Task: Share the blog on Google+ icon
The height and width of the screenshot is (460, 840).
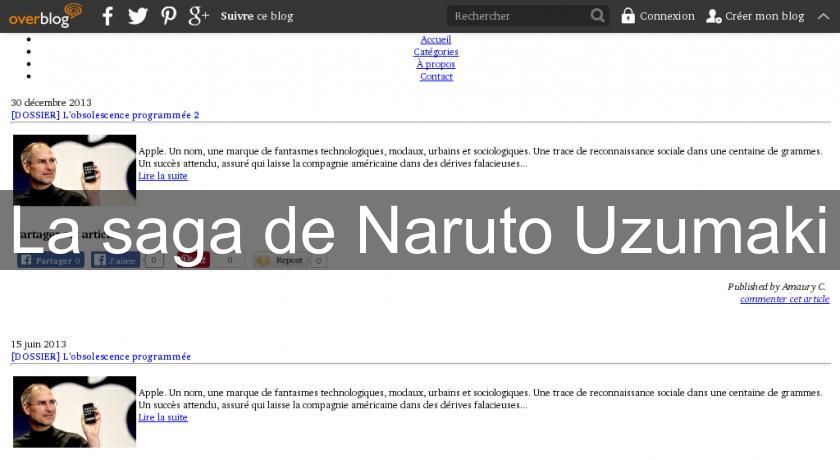Action: (x=198, y=16)
